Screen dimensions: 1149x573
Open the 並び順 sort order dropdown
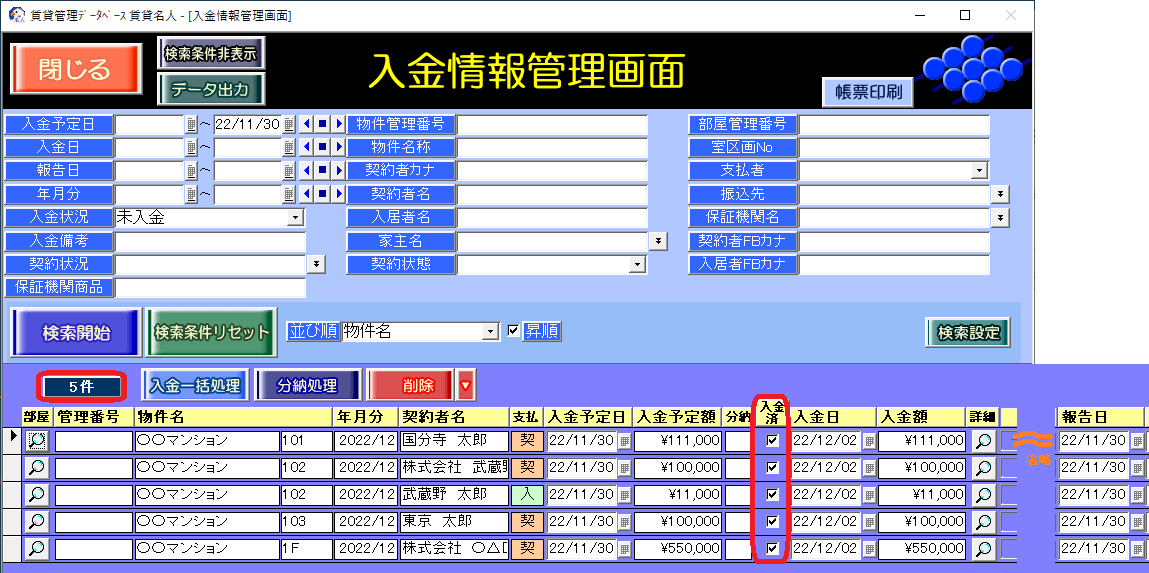point(490,331)
